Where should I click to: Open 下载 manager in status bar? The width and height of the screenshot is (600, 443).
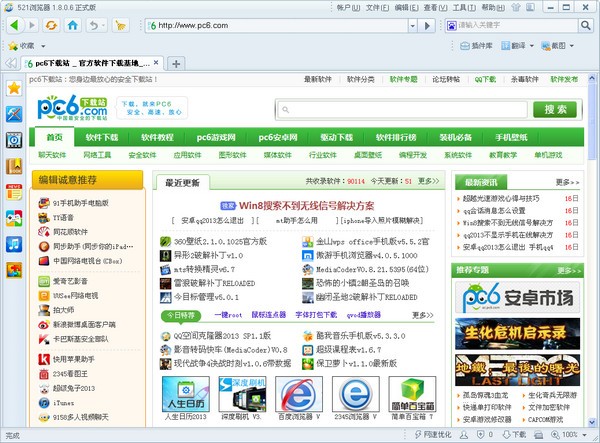click(x=514, y=435)
